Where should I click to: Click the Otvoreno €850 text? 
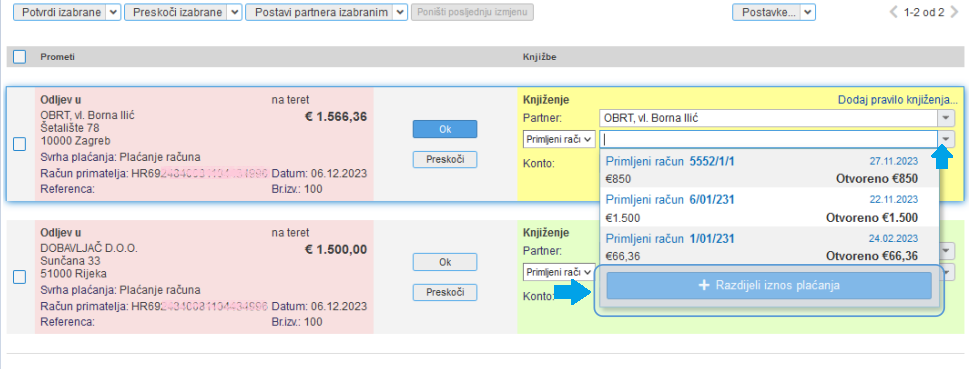pos(877,180)
